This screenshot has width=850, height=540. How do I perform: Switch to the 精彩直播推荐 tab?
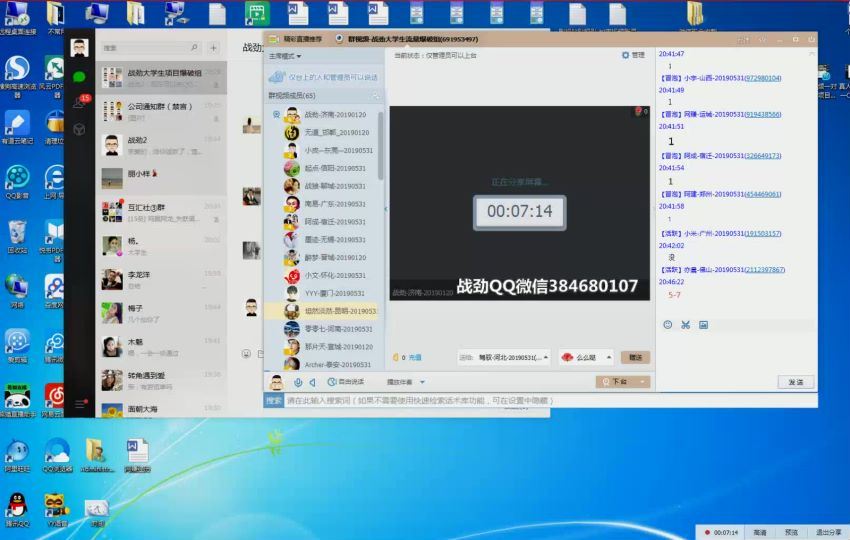click(297, 39)
